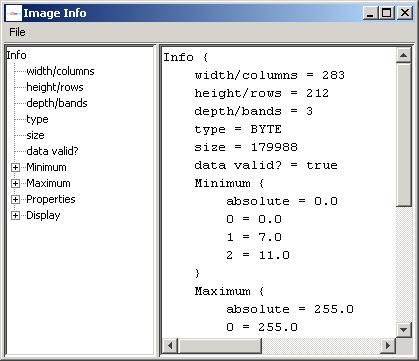Click the text 'type = BYTE'
The width and height of the screenshot is (419, 361).
point(238,129)
